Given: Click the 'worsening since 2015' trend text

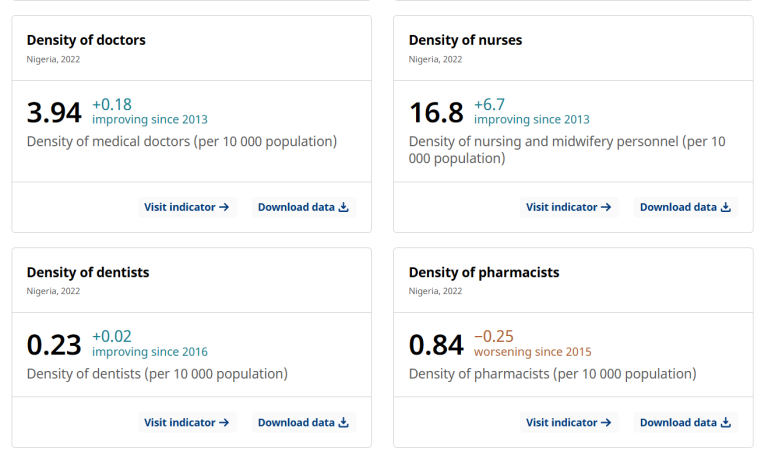Looking at the screenshot, I should coord(532,352).
